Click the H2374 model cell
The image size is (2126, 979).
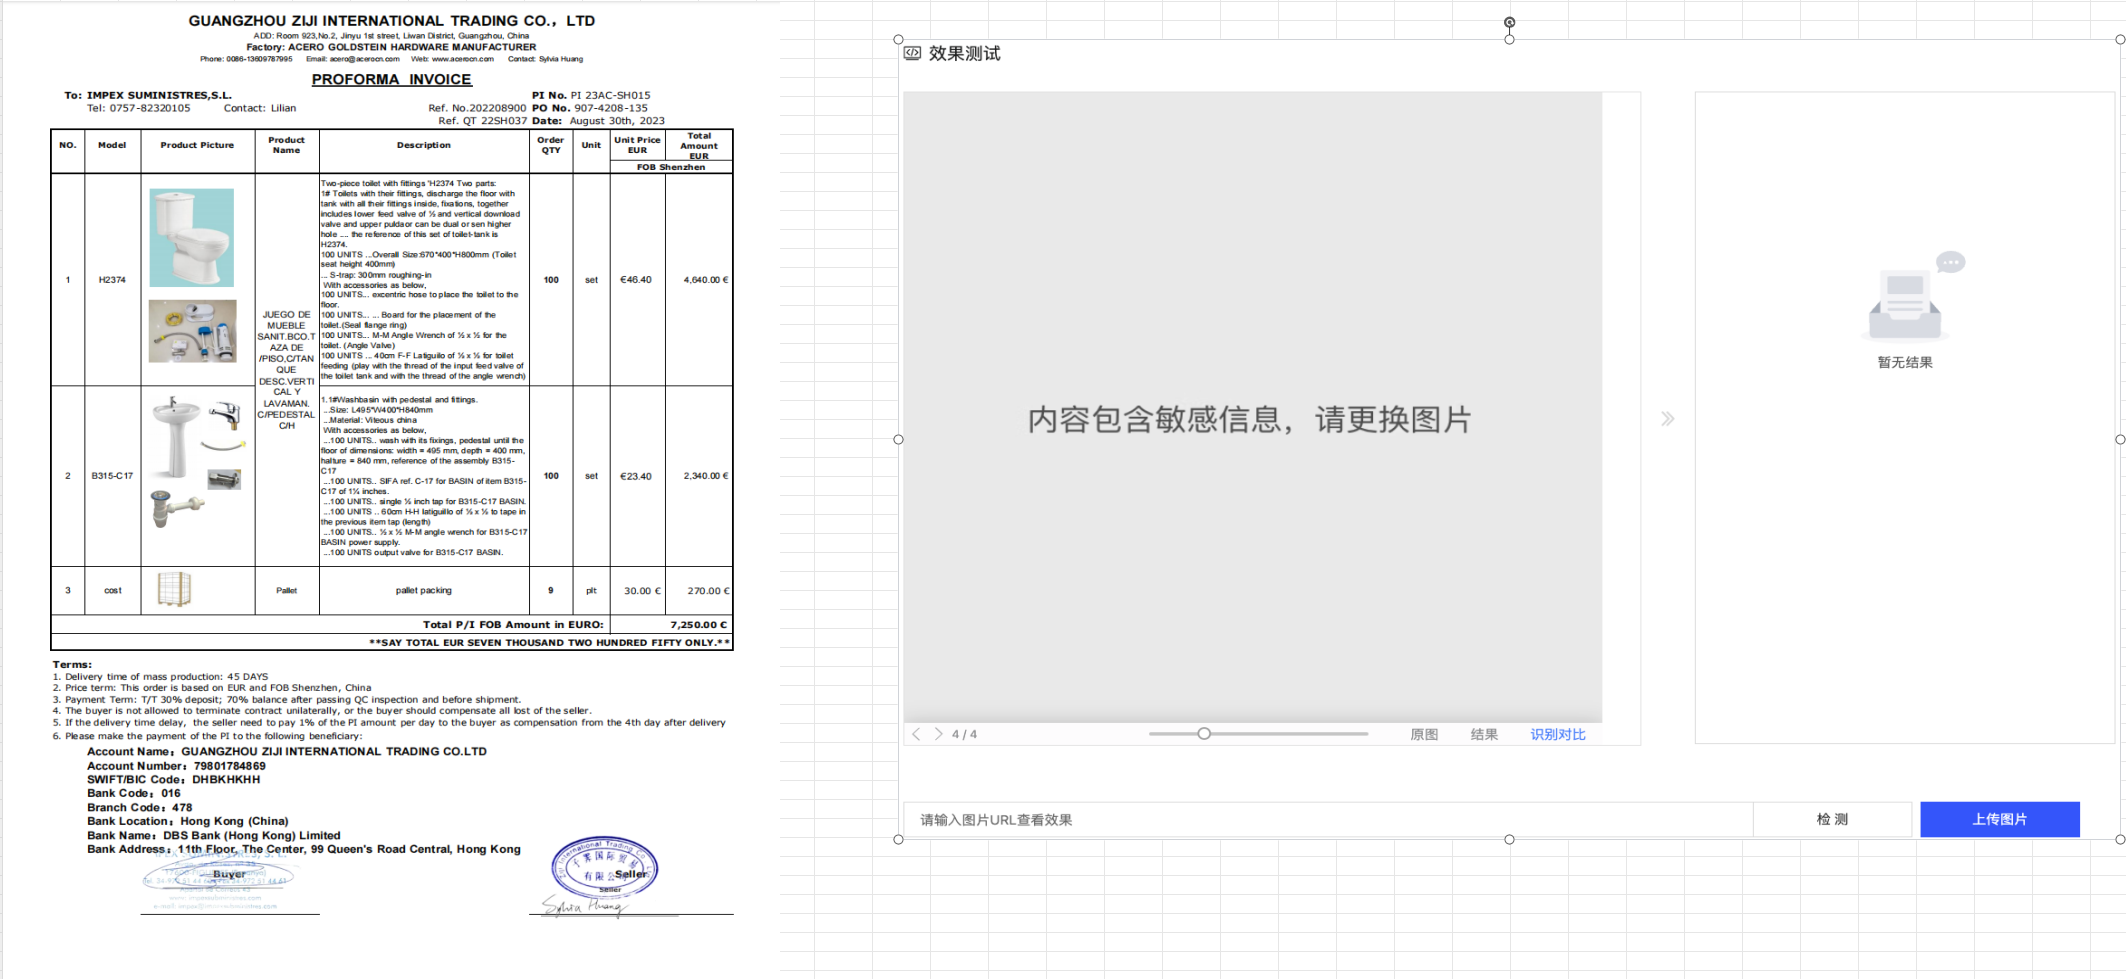tap(112, 280)
